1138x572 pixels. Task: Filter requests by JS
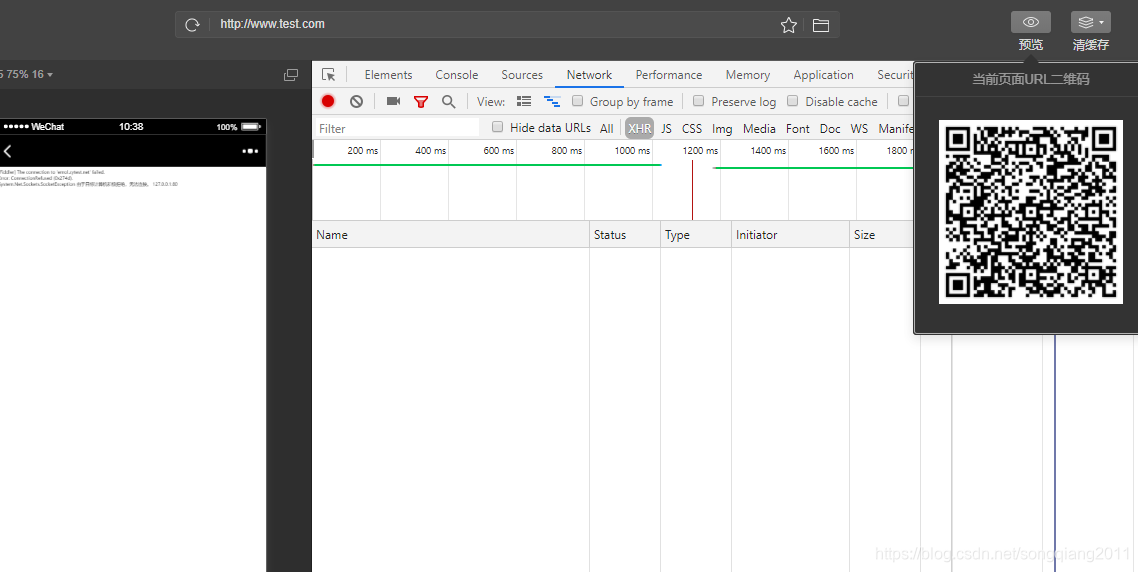666,128
